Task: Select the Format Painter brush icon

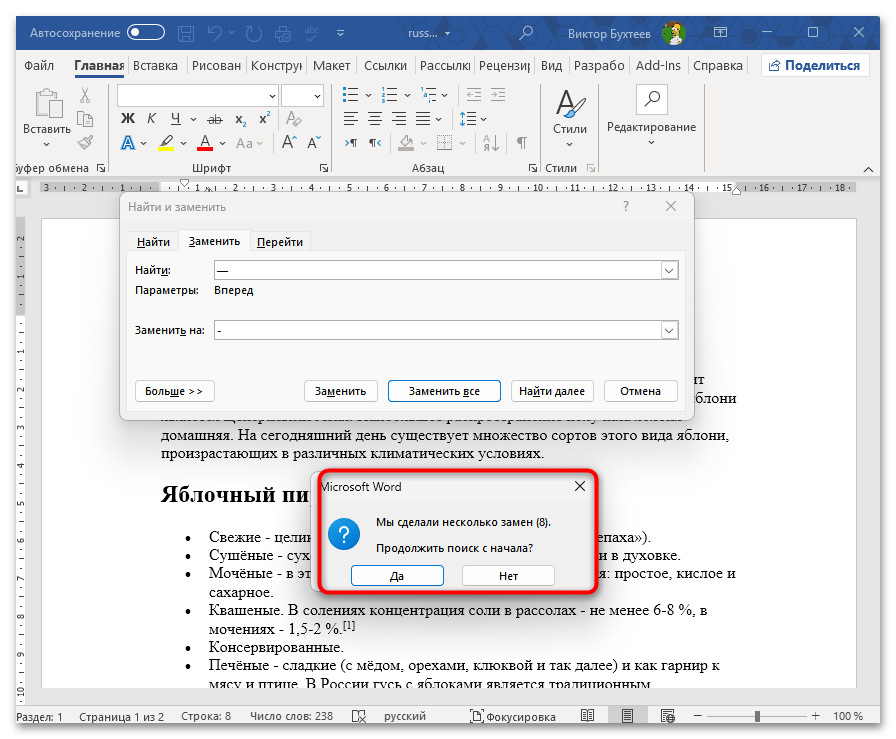Action: [x=85, y=142]
